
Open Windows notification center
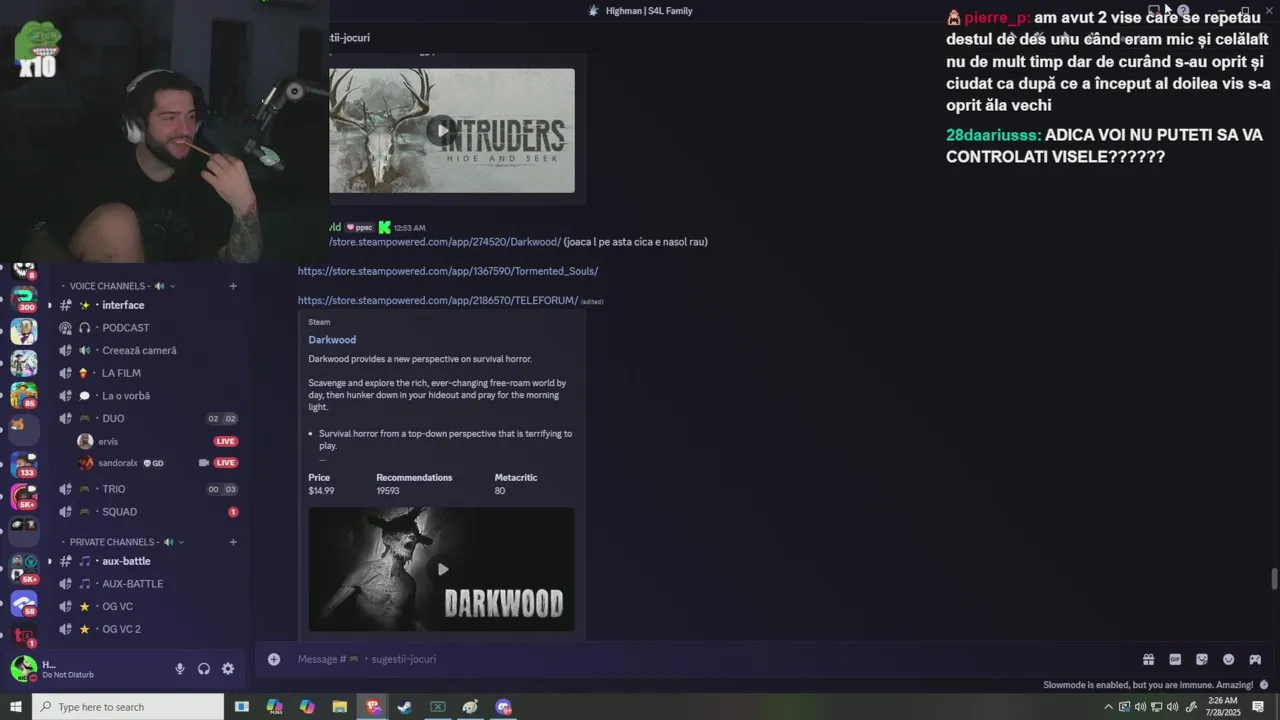pyautogui.click(x=1258, y=707)
